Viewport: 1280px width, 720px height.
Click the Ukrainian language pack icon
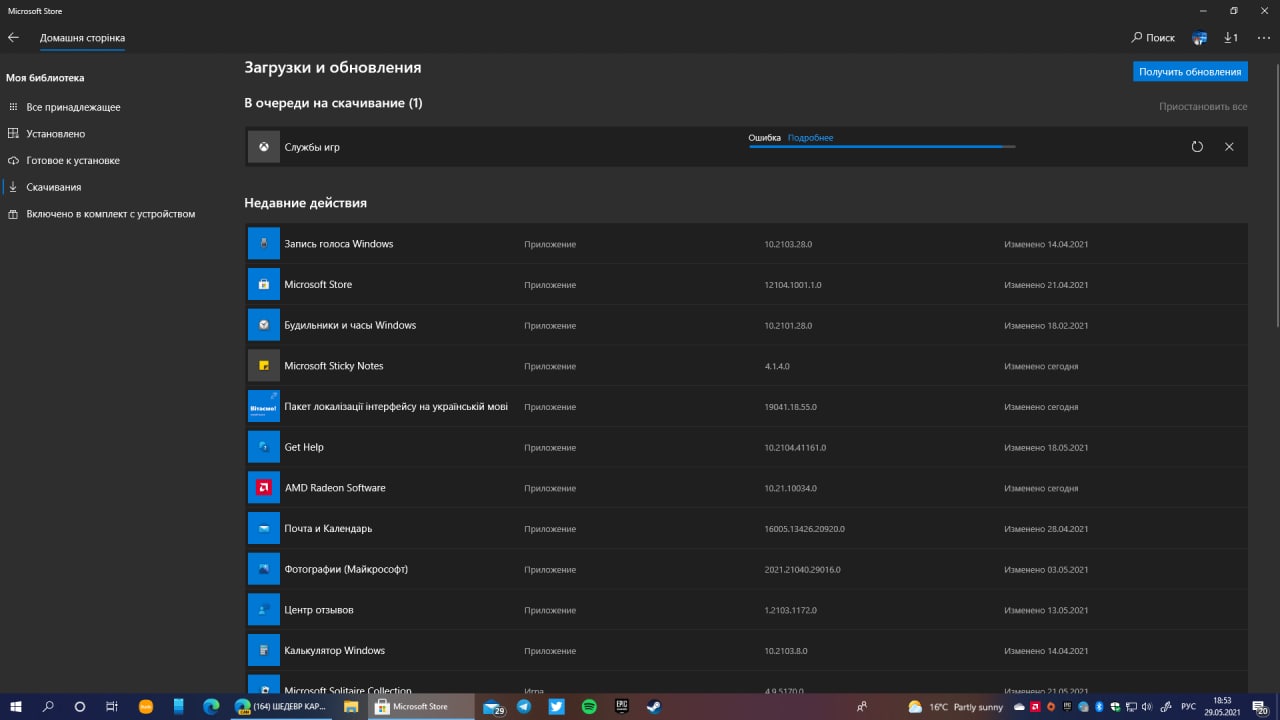(x=263, y=406)
